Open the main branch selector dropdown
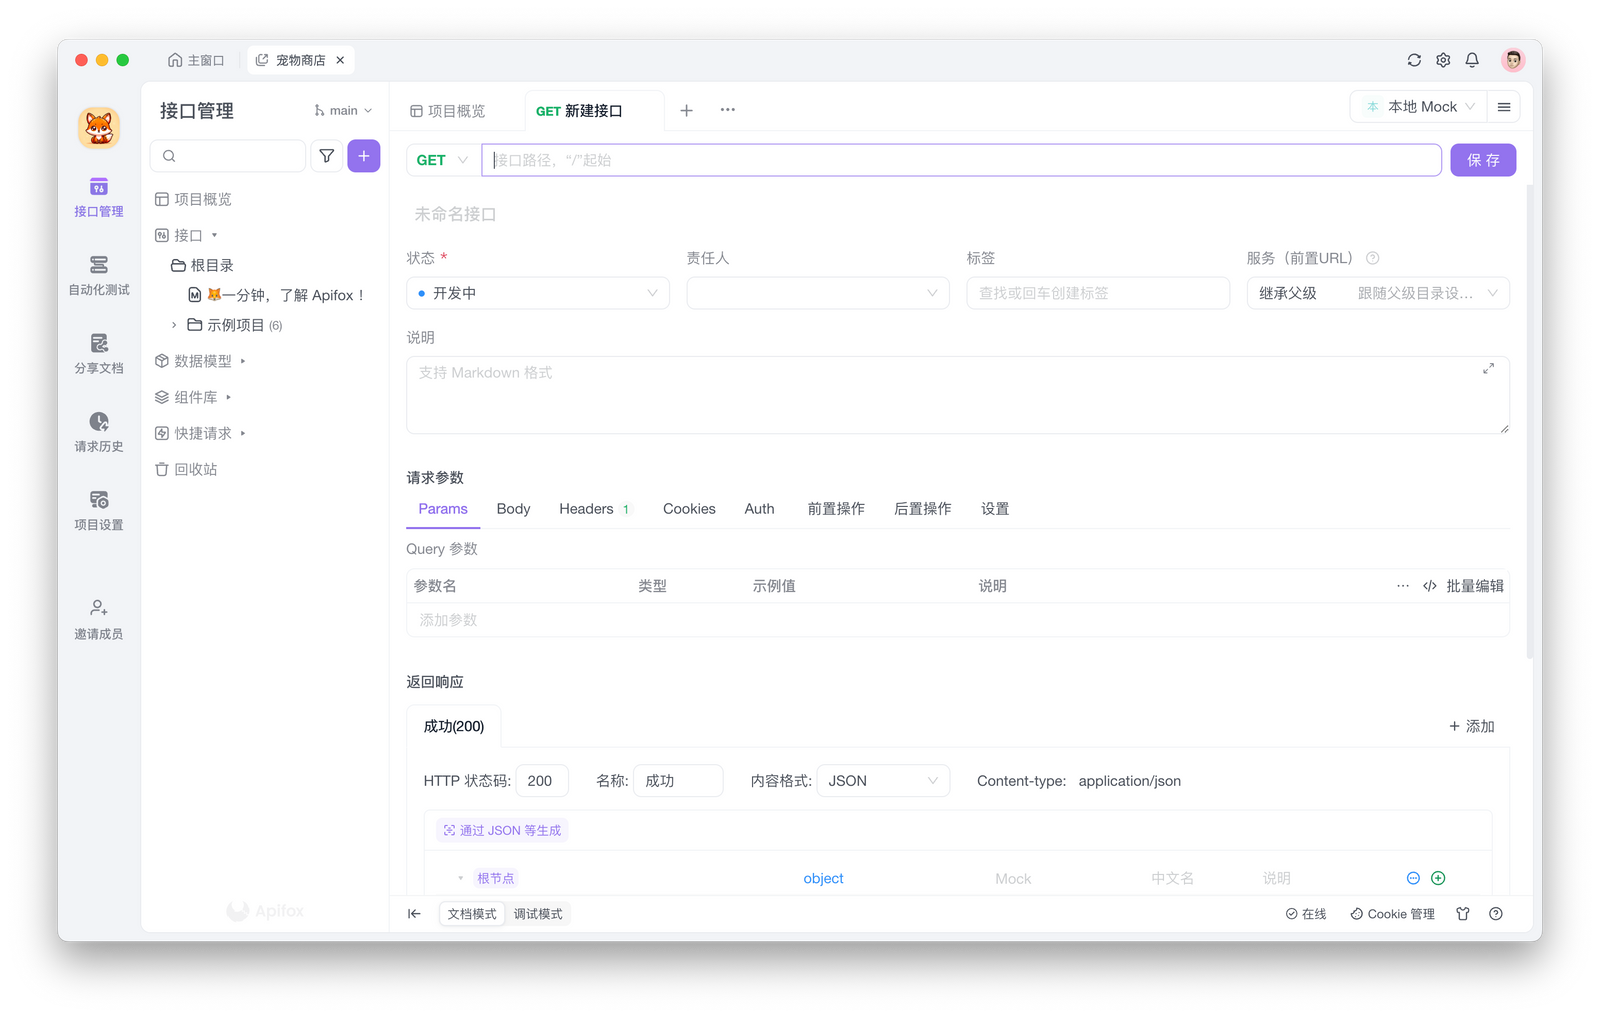The height and width of the screenshot is (1018, 1600). (x=343, y=110)
